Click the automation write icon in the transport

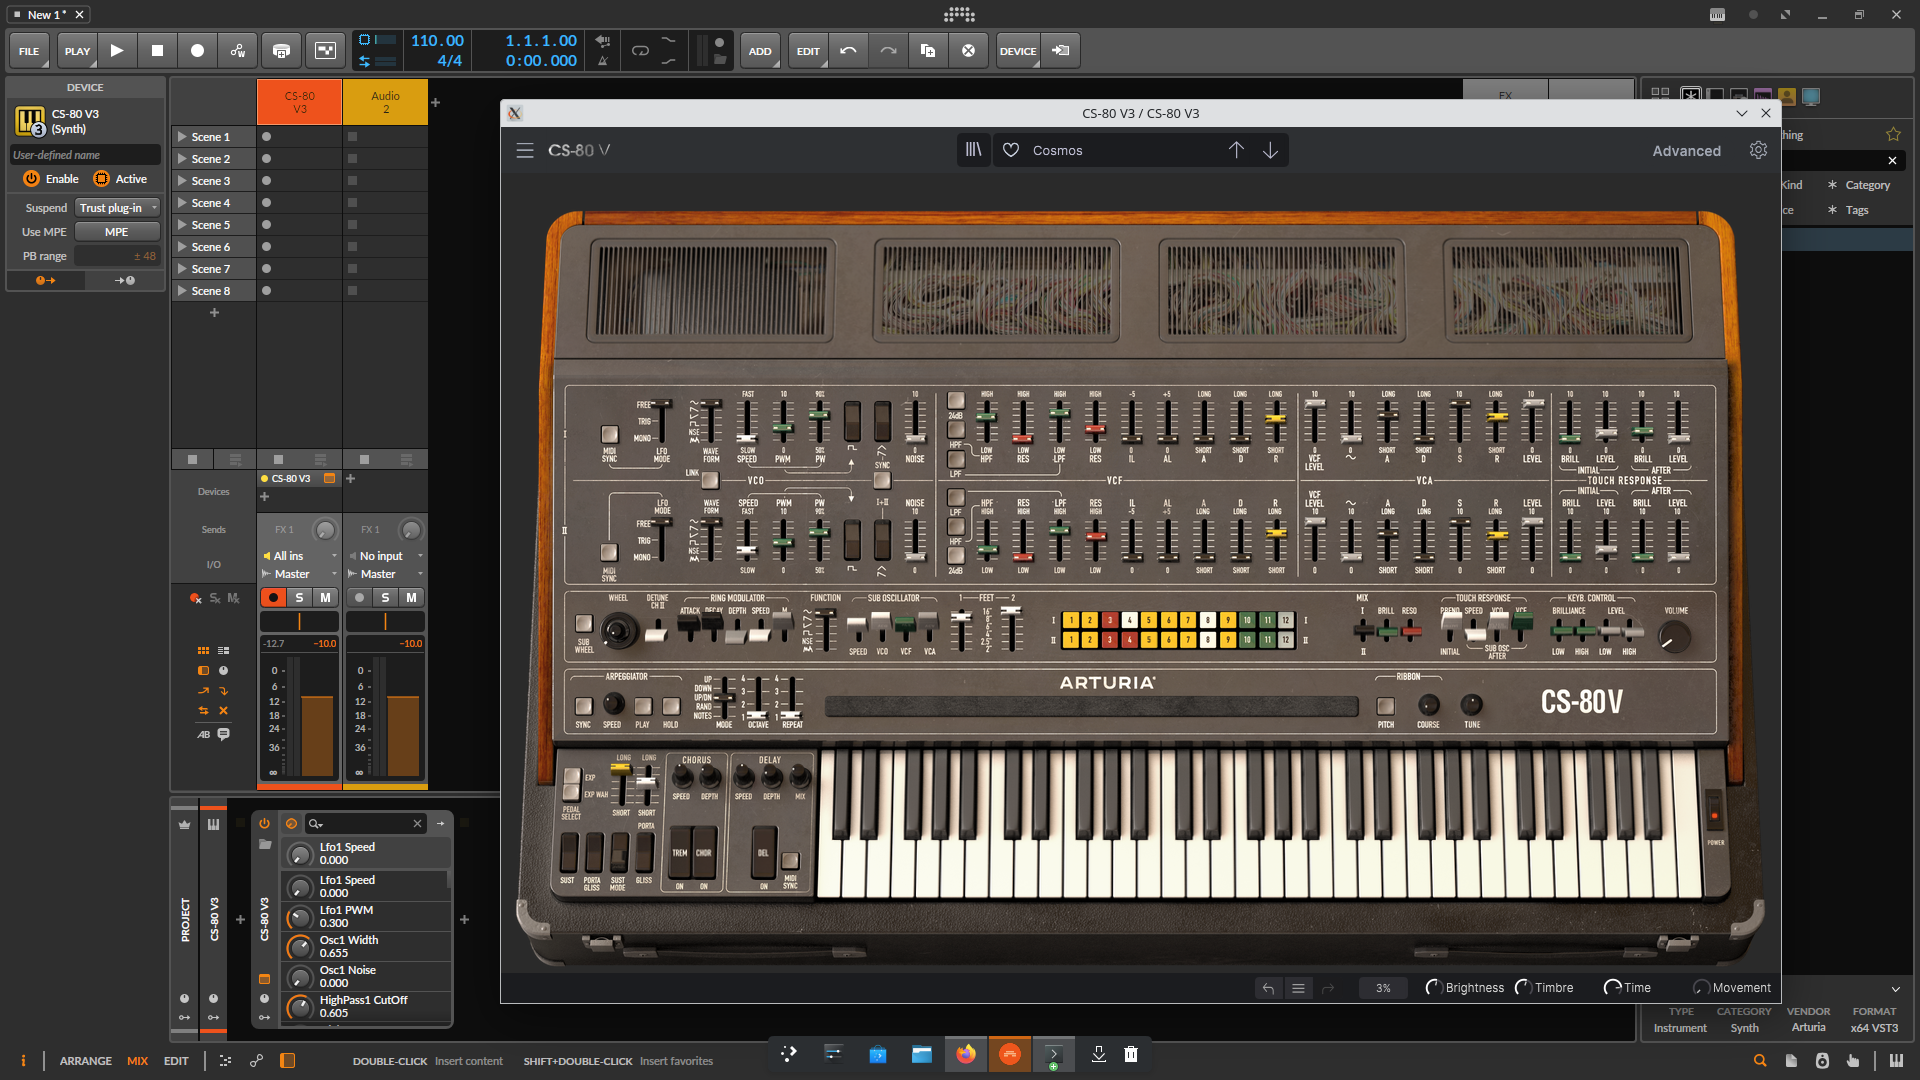[x=237, y=50]
